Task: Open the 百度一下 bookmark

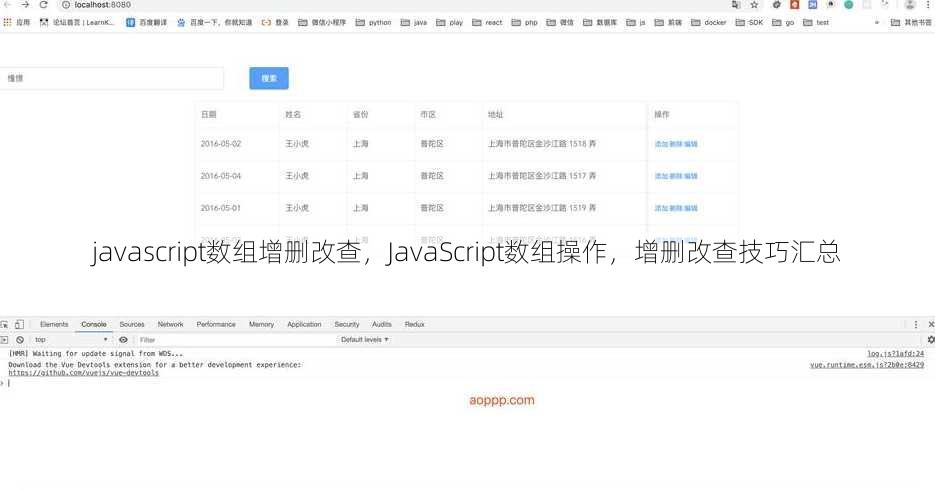Action: [x=215, y=22]
